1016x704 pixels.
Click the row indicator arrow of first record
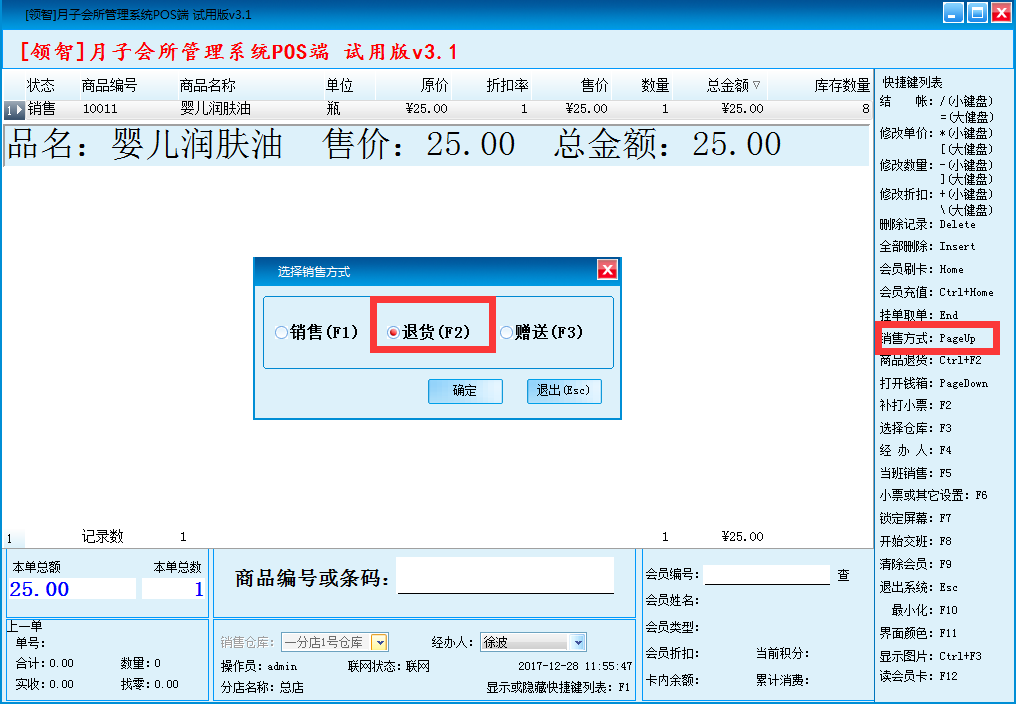(x=14, y=109)
